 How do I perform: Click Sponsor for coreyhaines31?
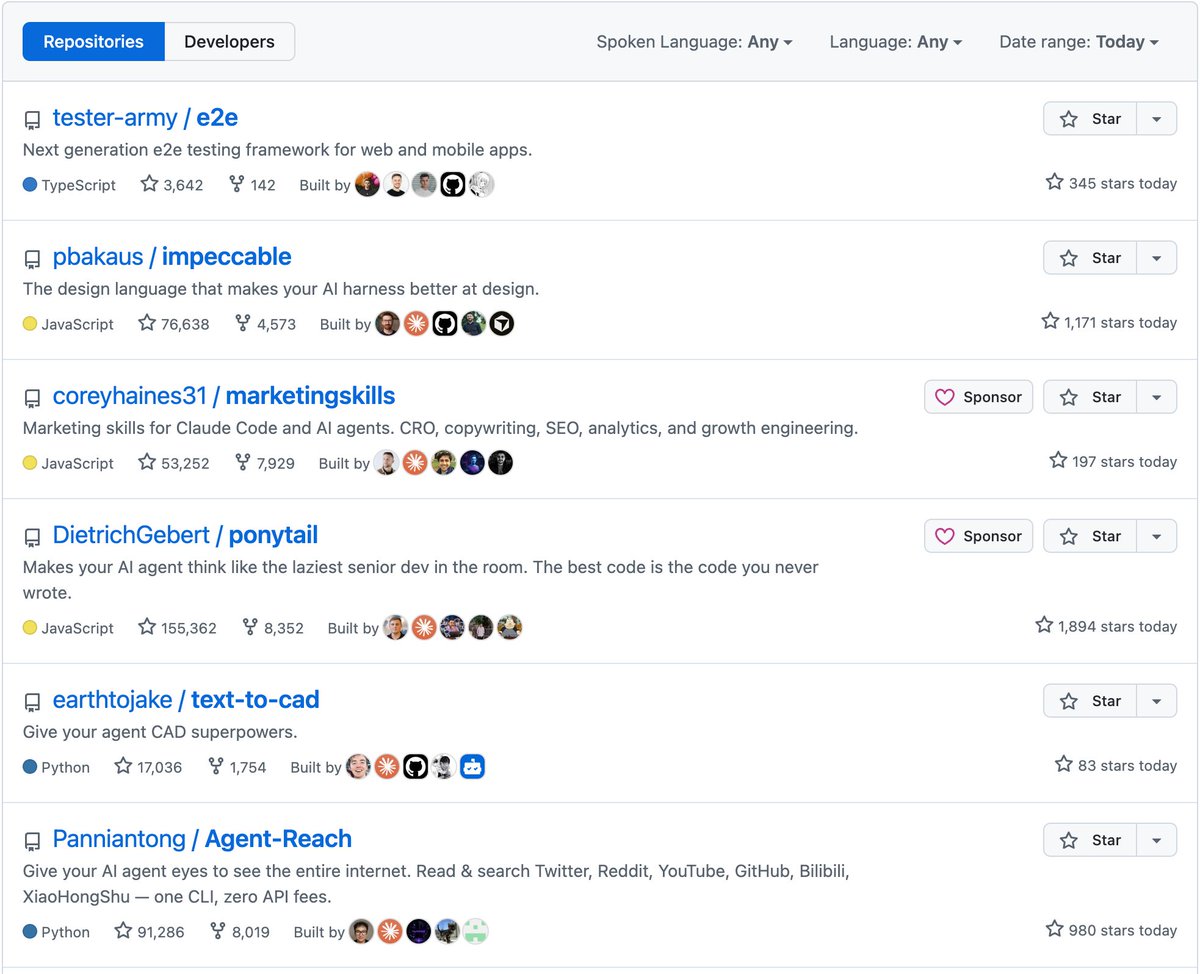coord(978,397)
